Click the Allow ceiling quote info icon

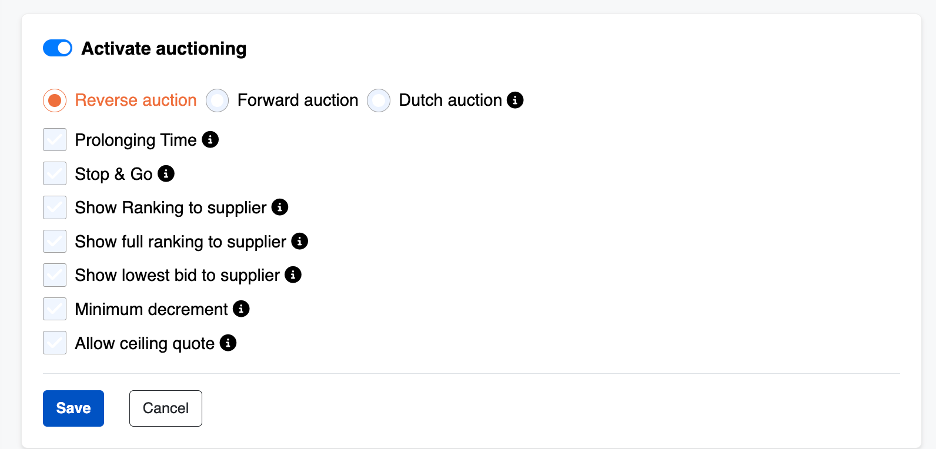228,343
